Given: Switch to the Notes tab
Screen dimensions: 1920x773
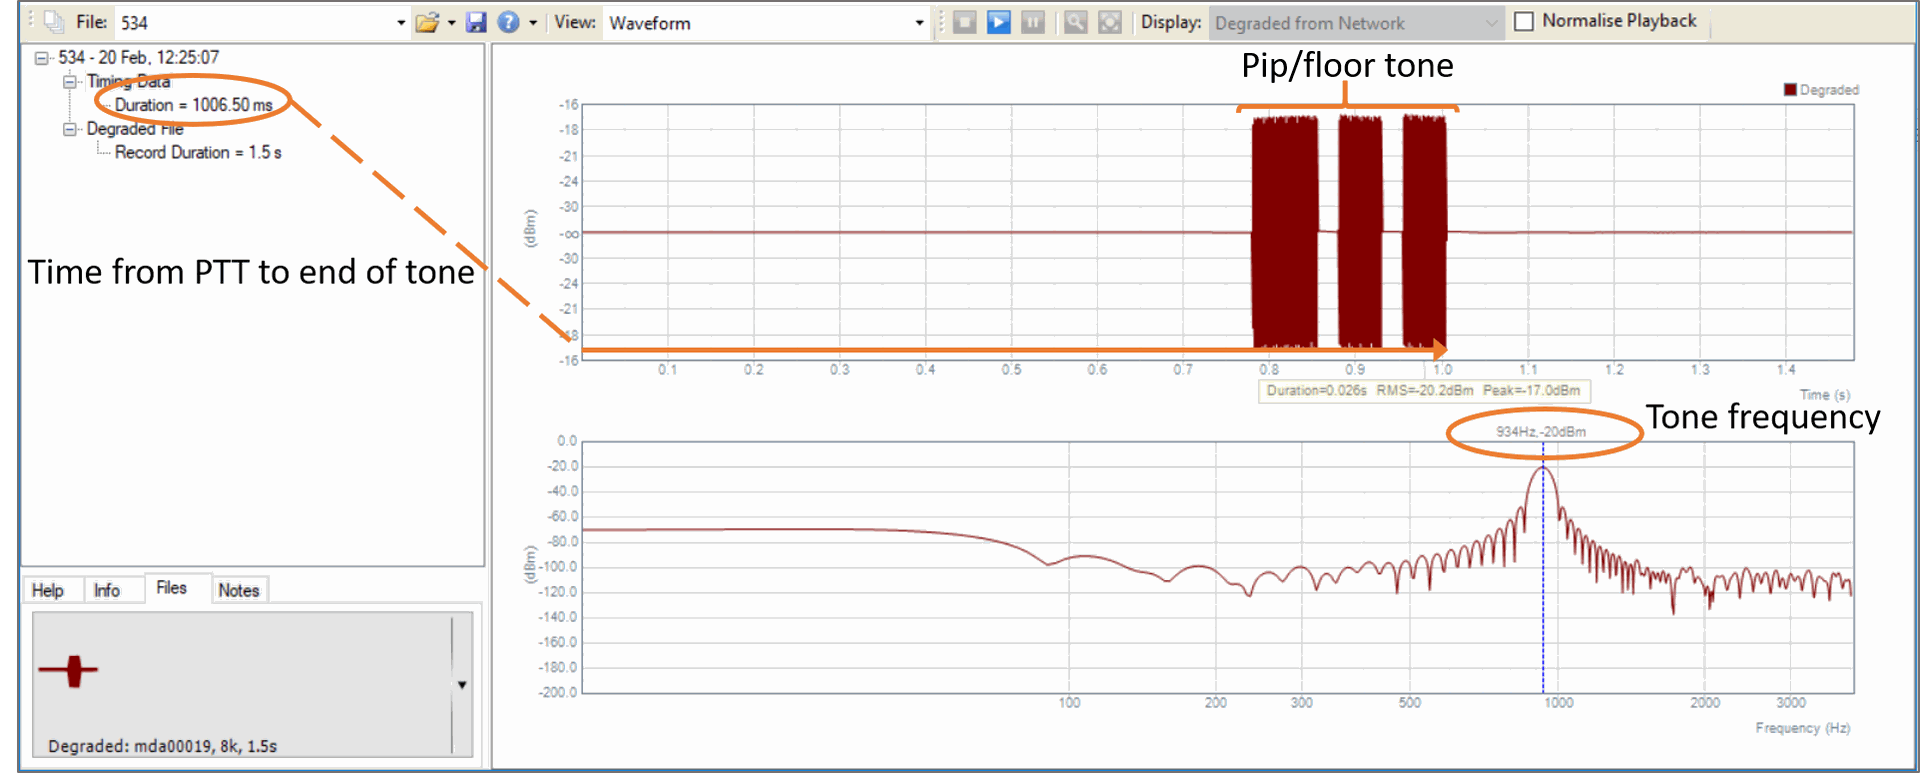Looking at the screenshot, I should coord(238,590).
